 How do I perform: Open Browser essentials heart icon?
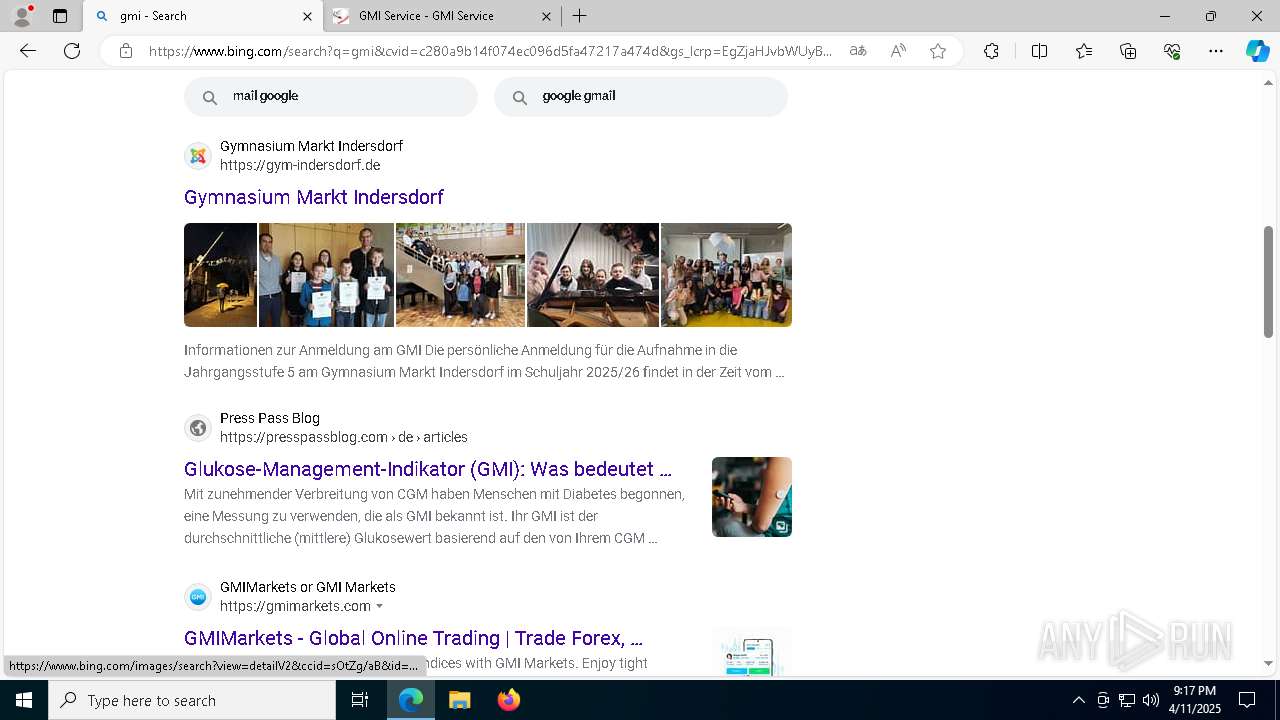(x=1172, y=51)
